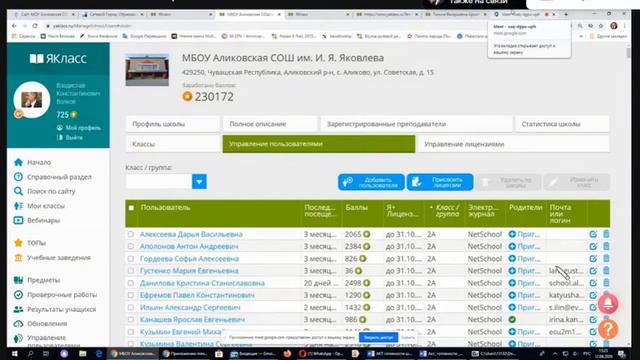Click the browser reload button

[35, 26]
